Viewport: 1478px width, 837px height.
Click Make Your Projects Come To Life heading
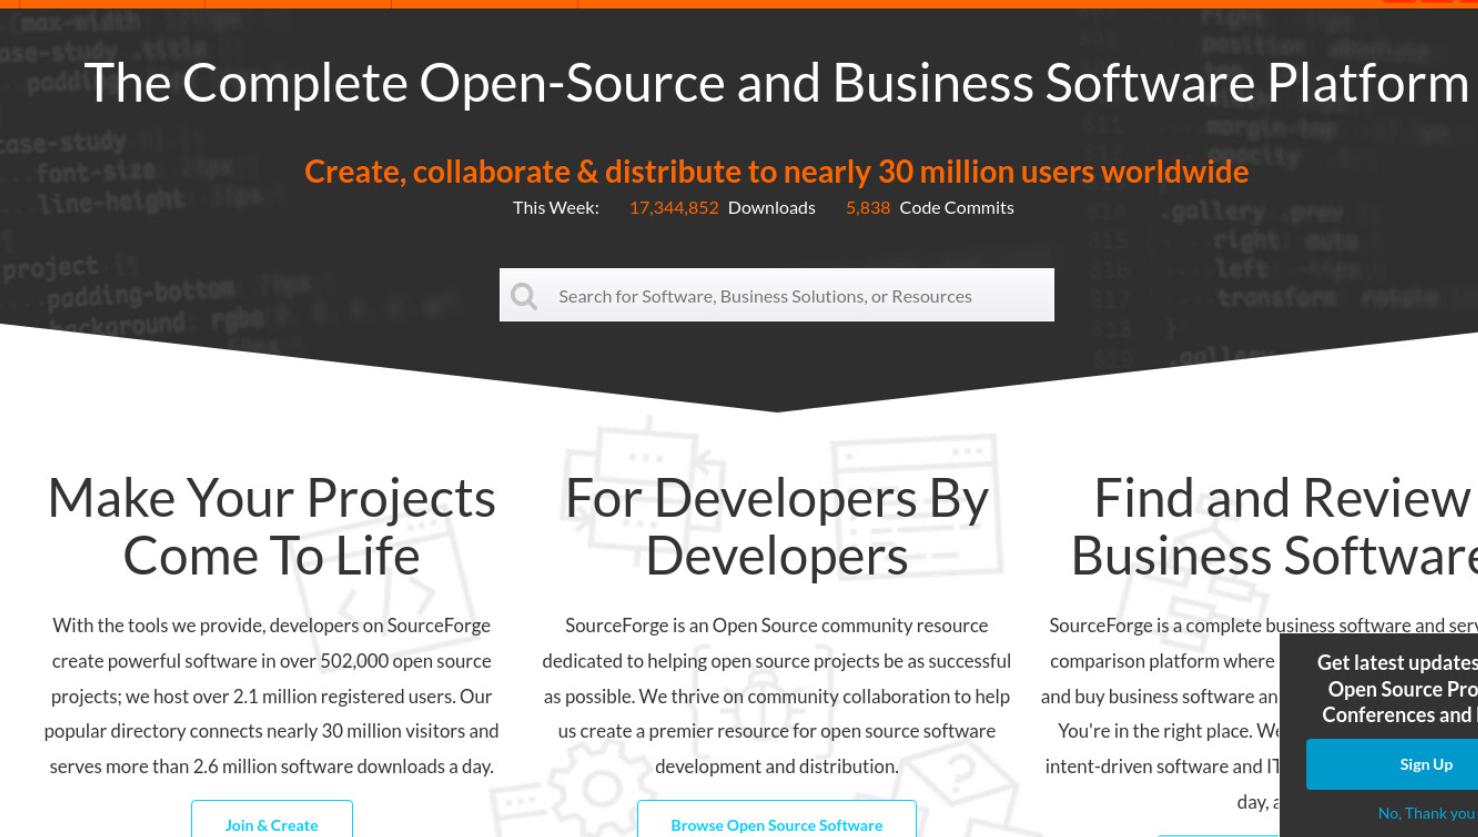tap(272, 526)
